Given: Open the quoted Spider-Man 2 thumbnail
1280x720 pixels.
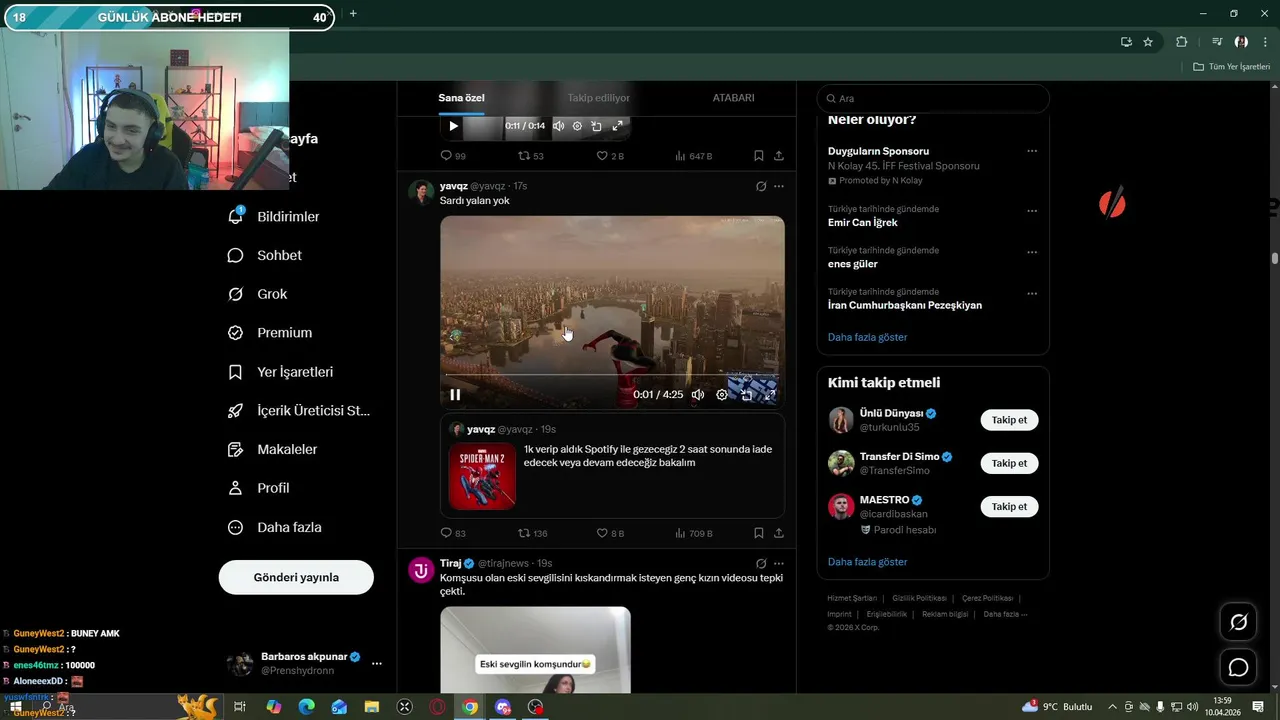Looking at the screenshot, I should [482, 476].
